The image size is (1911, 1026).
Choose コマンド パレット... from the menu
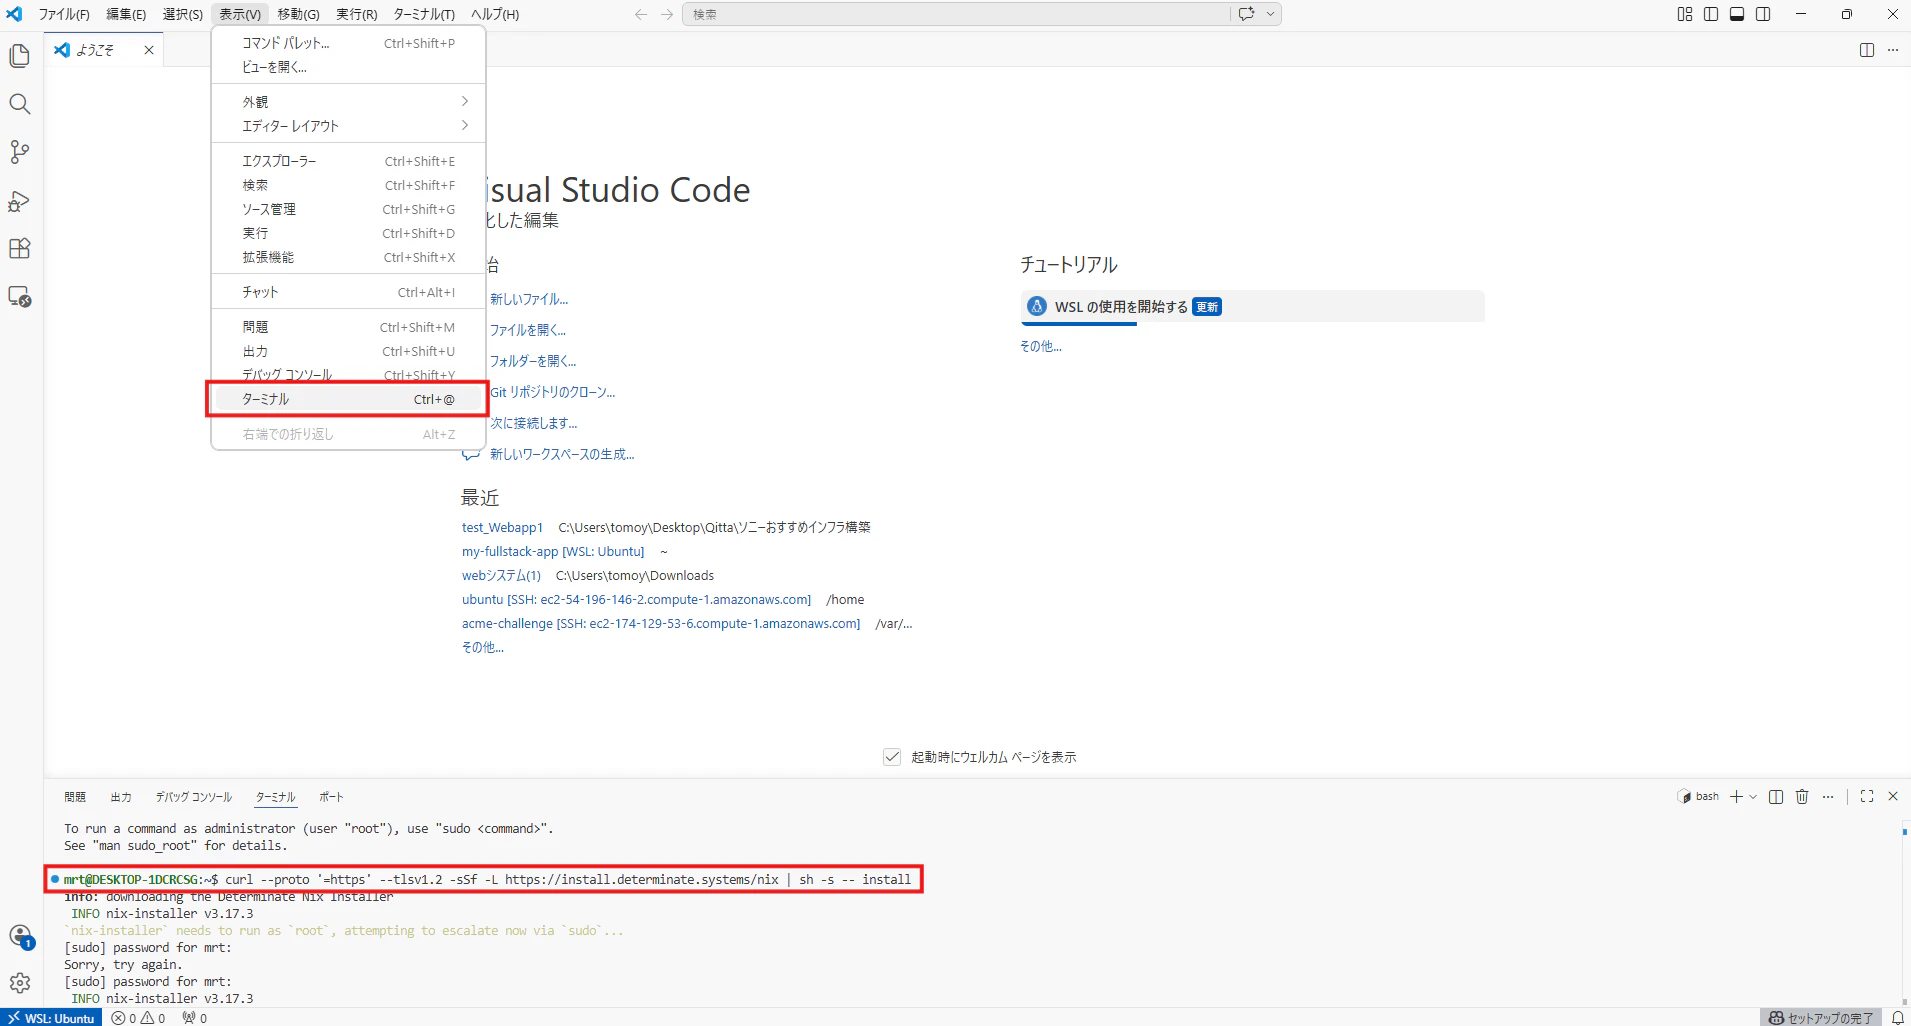coord(348,43)
